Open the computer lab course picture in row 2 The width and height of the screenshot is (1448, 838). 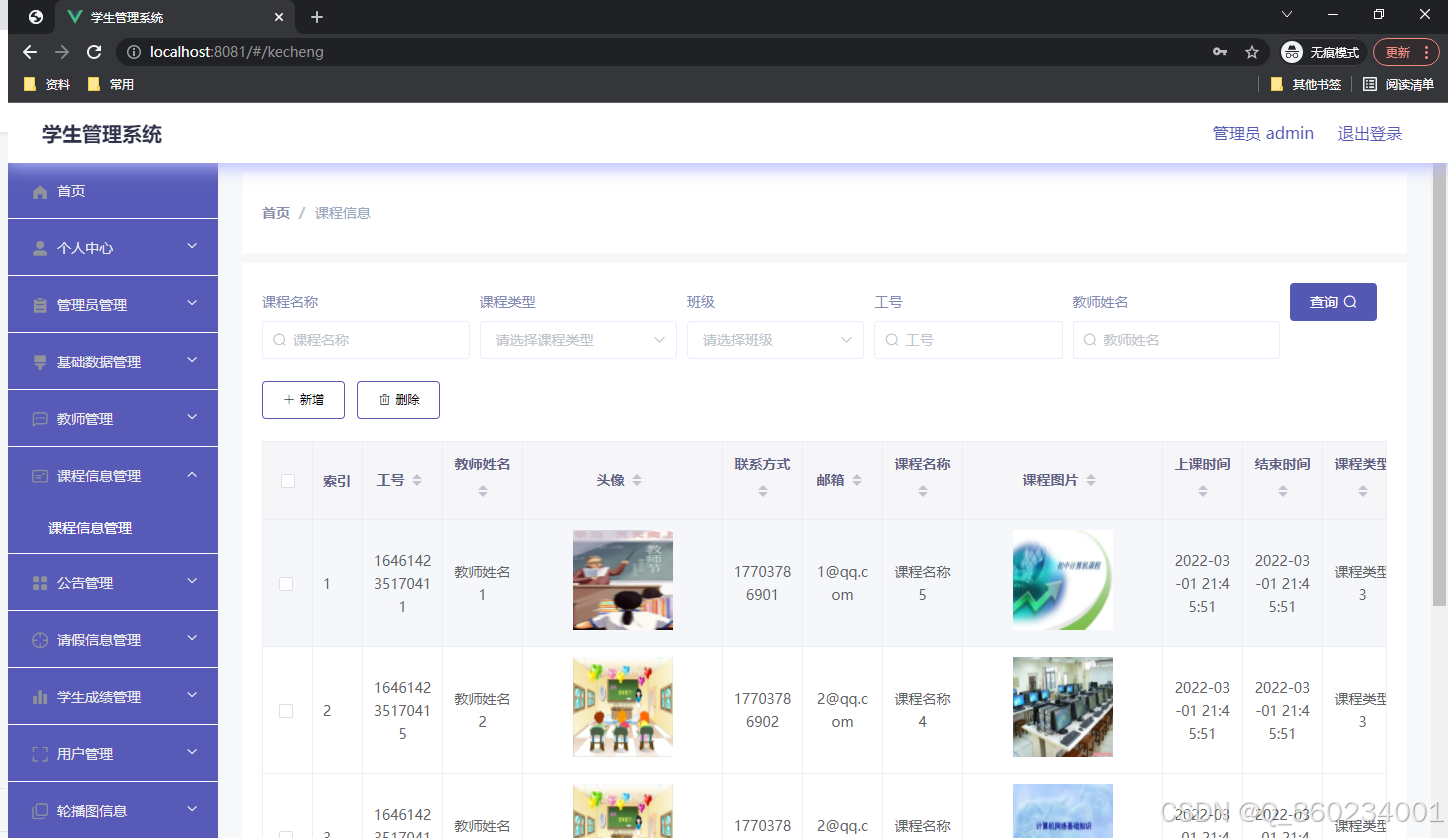(1063, 707)
